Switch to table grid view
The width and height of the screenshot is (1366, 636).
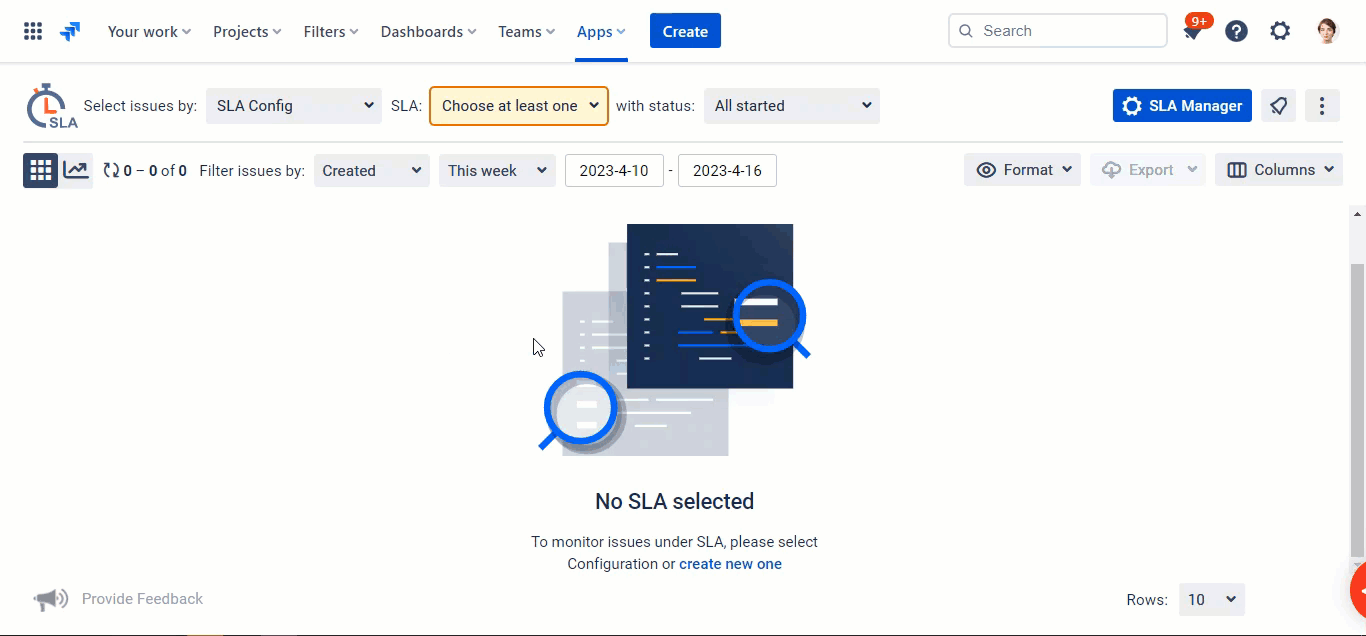(x=41, y=170)
